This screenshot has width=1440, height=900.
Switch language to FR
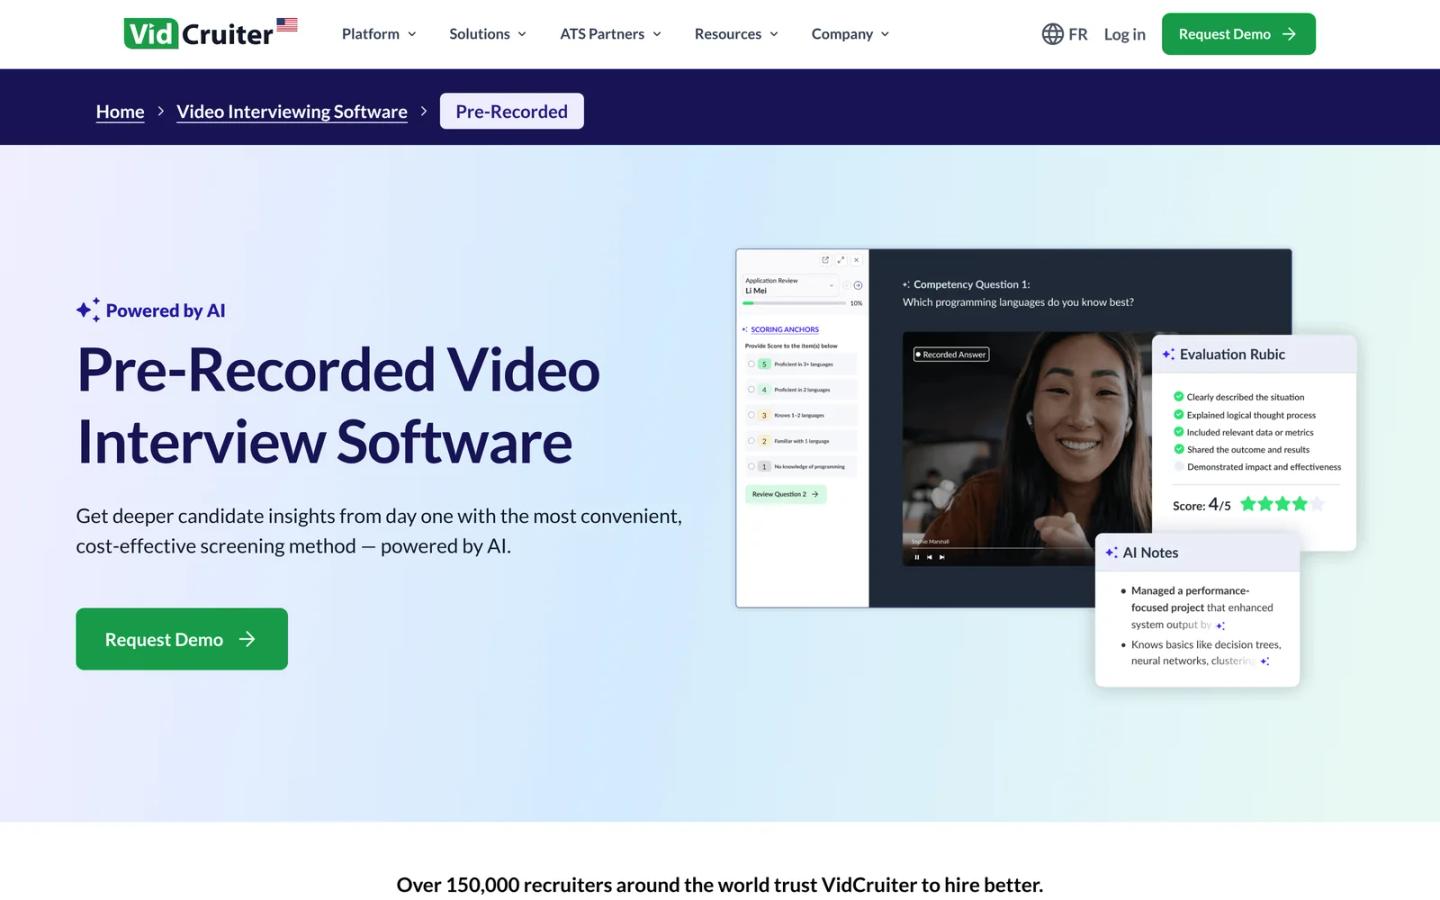click(1078, 34)
